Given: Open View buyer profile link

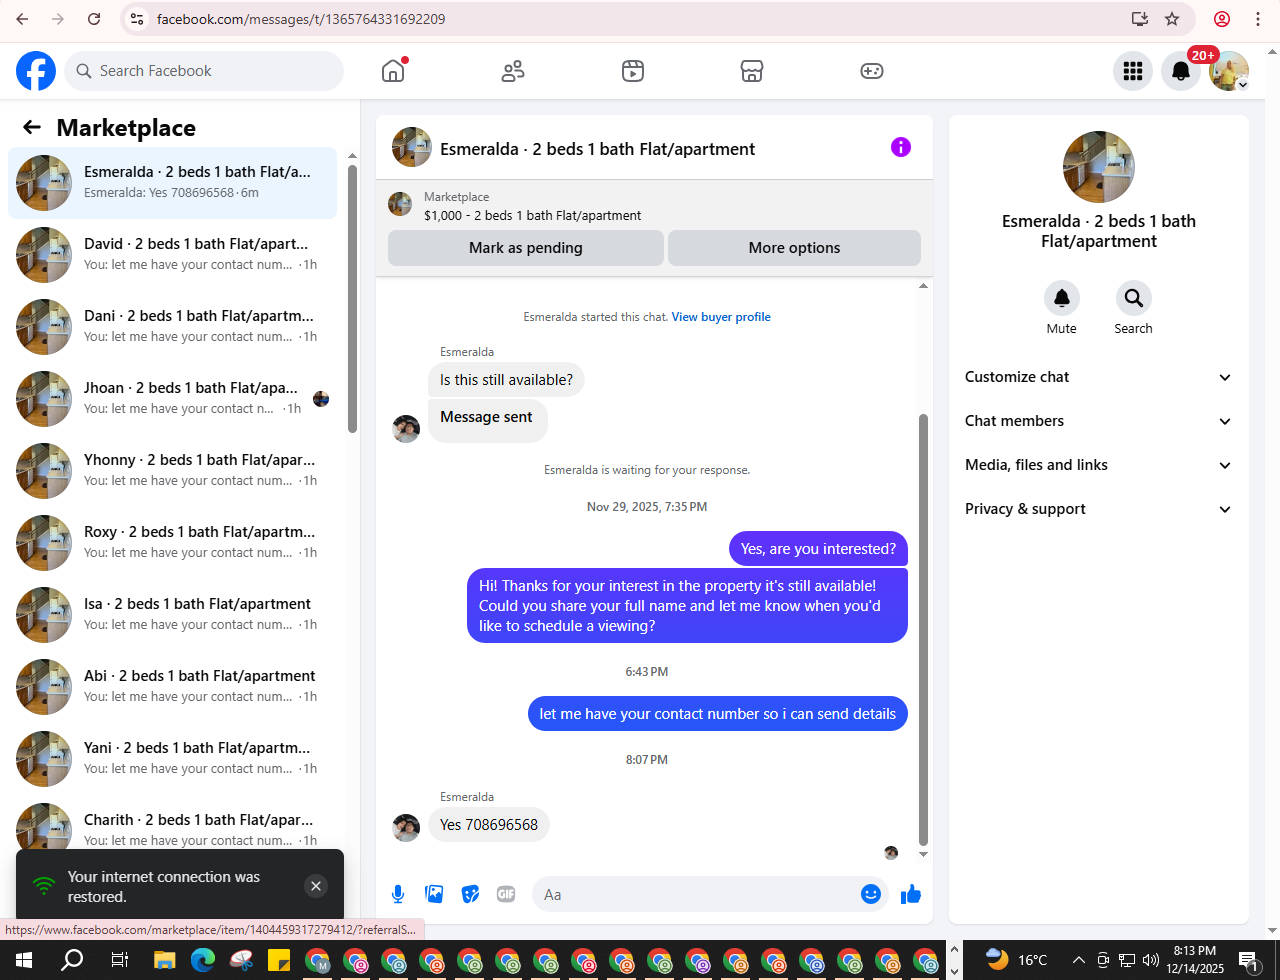Looking at the screenshot, I should tap(721, 317).
